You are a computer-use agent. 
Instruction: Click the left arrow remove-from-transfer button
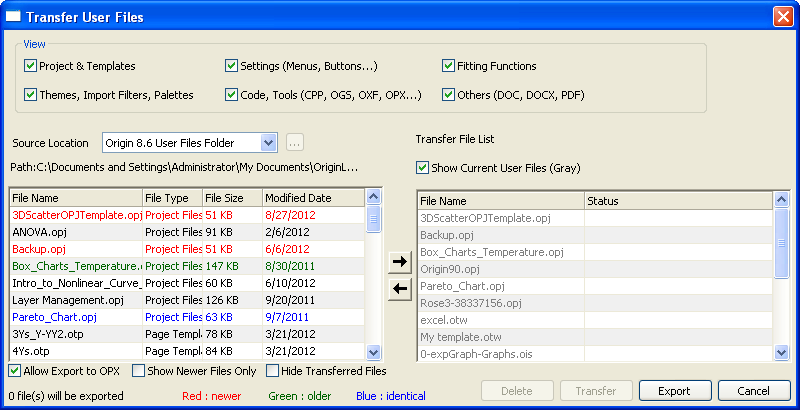(400, 289)
